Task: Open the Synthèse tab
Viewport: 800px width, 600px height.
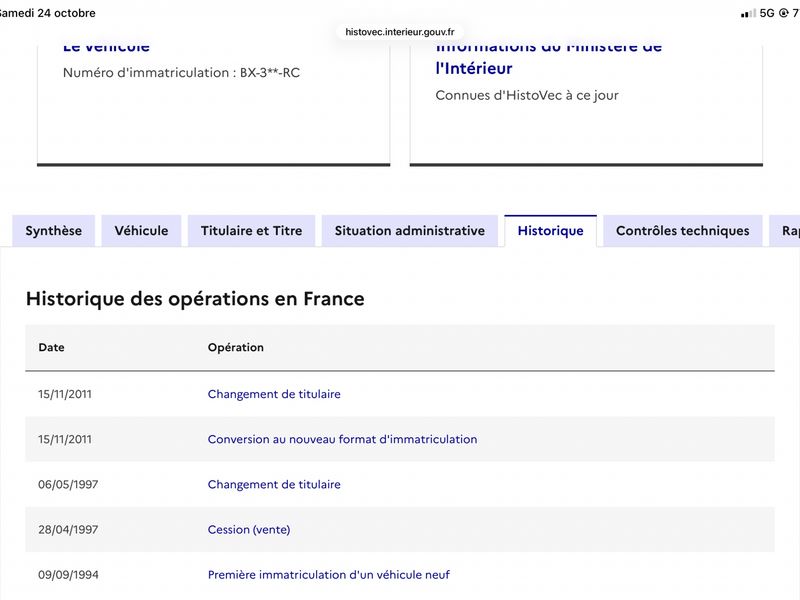Action: 54,231
